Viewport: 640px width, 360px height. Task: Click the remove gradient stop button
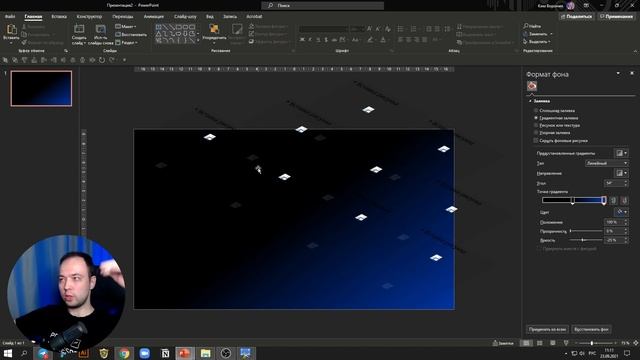(x=624, y=200)
